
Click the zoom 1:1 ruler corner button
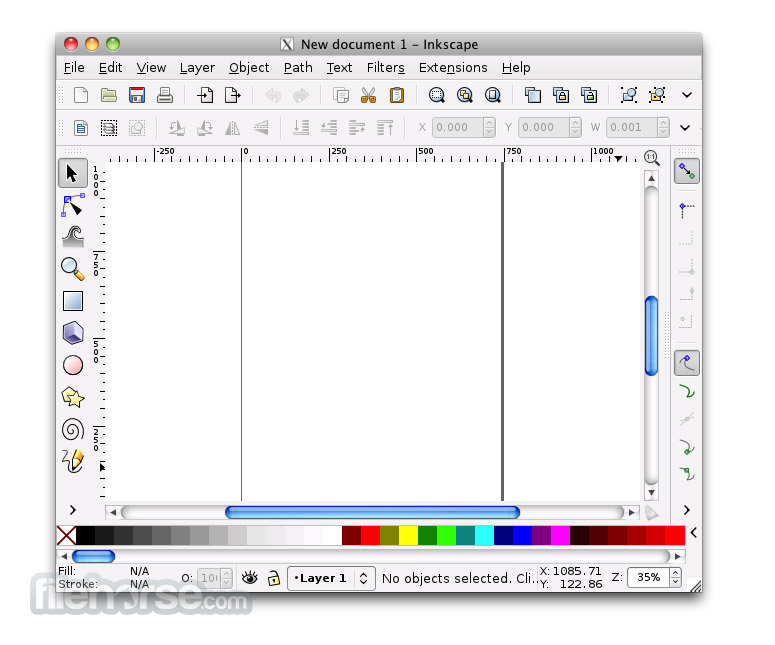click(651, 158)
